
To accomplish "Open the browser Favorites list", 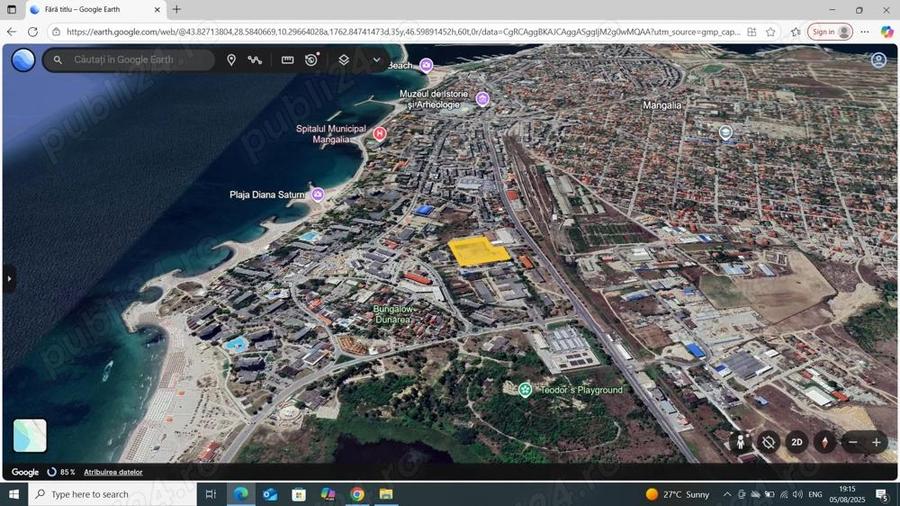I will (x=795, y=32).
